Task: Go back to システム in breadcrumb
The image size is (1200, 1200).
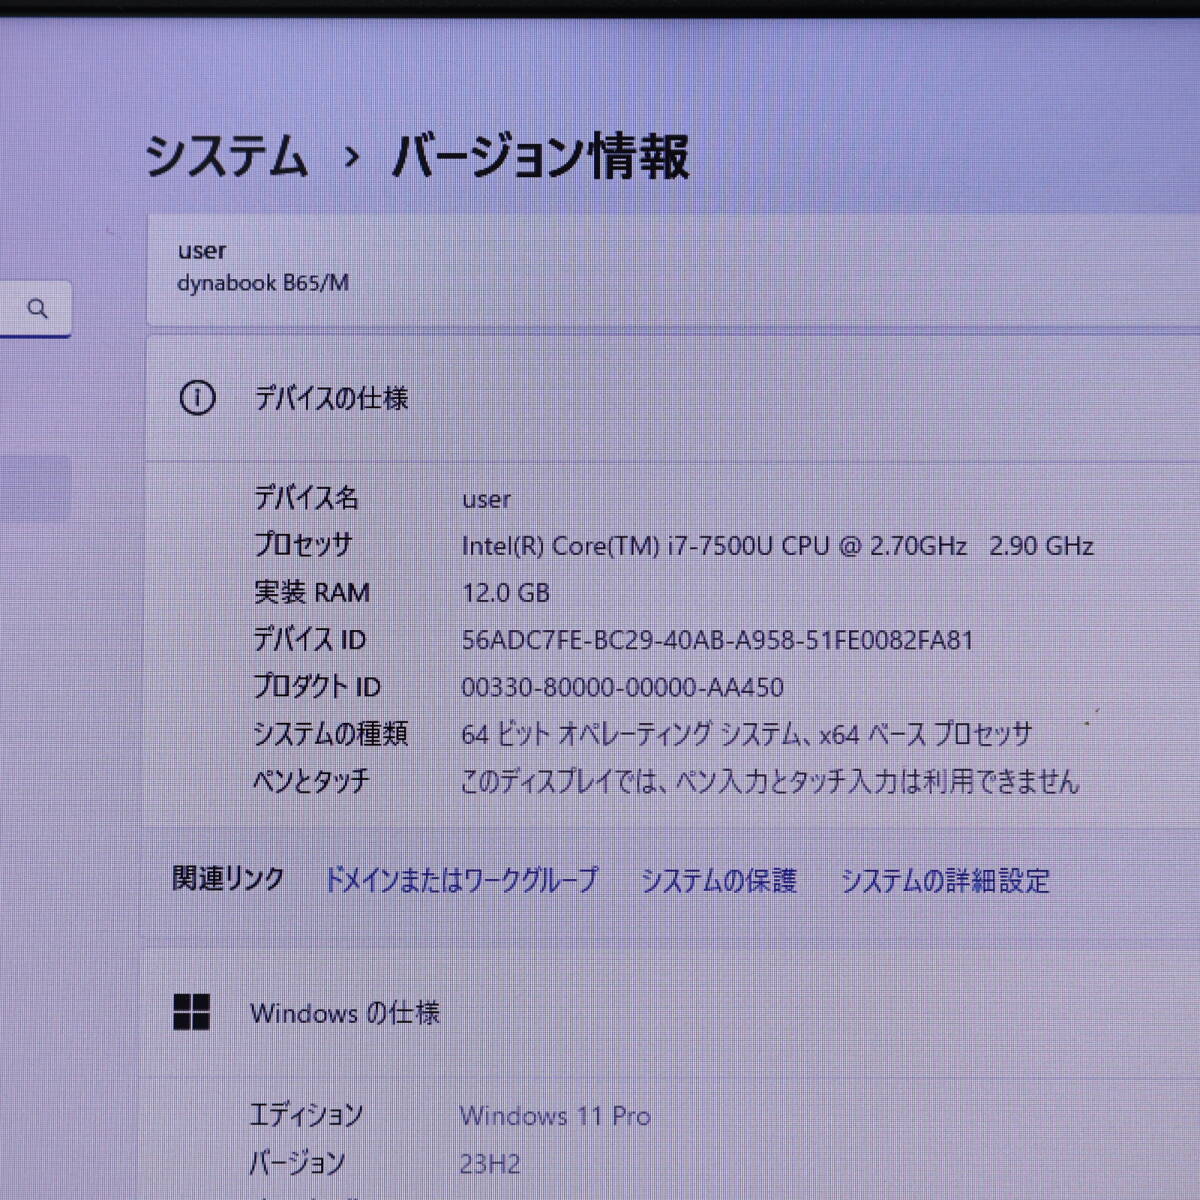Action: point(226,157)
